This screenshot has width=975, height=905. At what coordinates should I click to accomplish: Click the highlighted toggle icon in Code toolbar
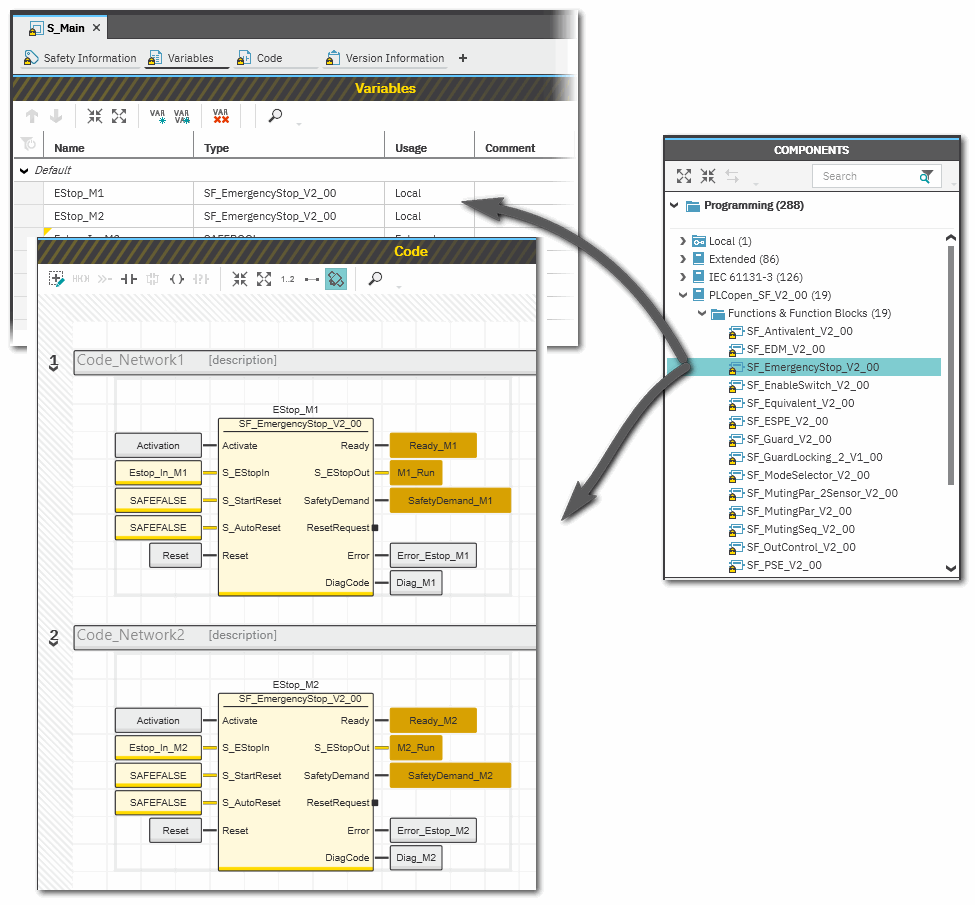[336, 279]
